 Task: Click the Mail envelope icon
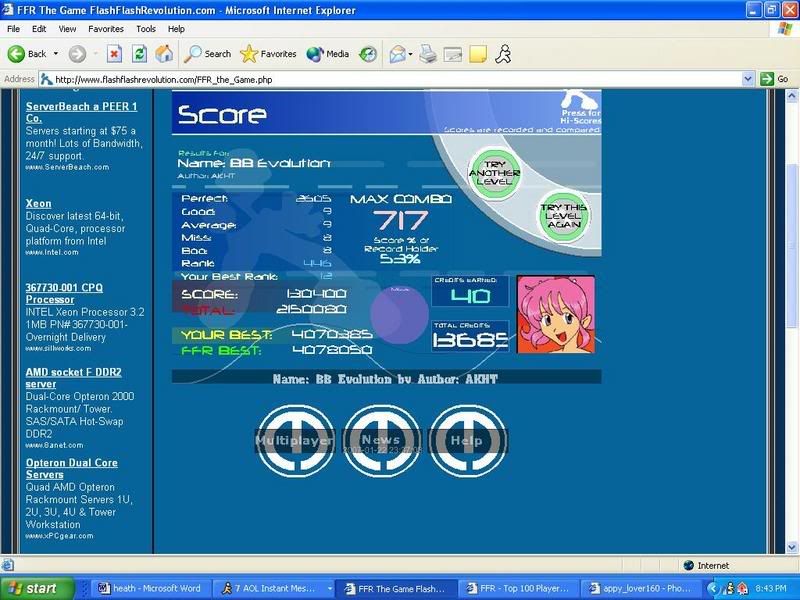[397, 54]
